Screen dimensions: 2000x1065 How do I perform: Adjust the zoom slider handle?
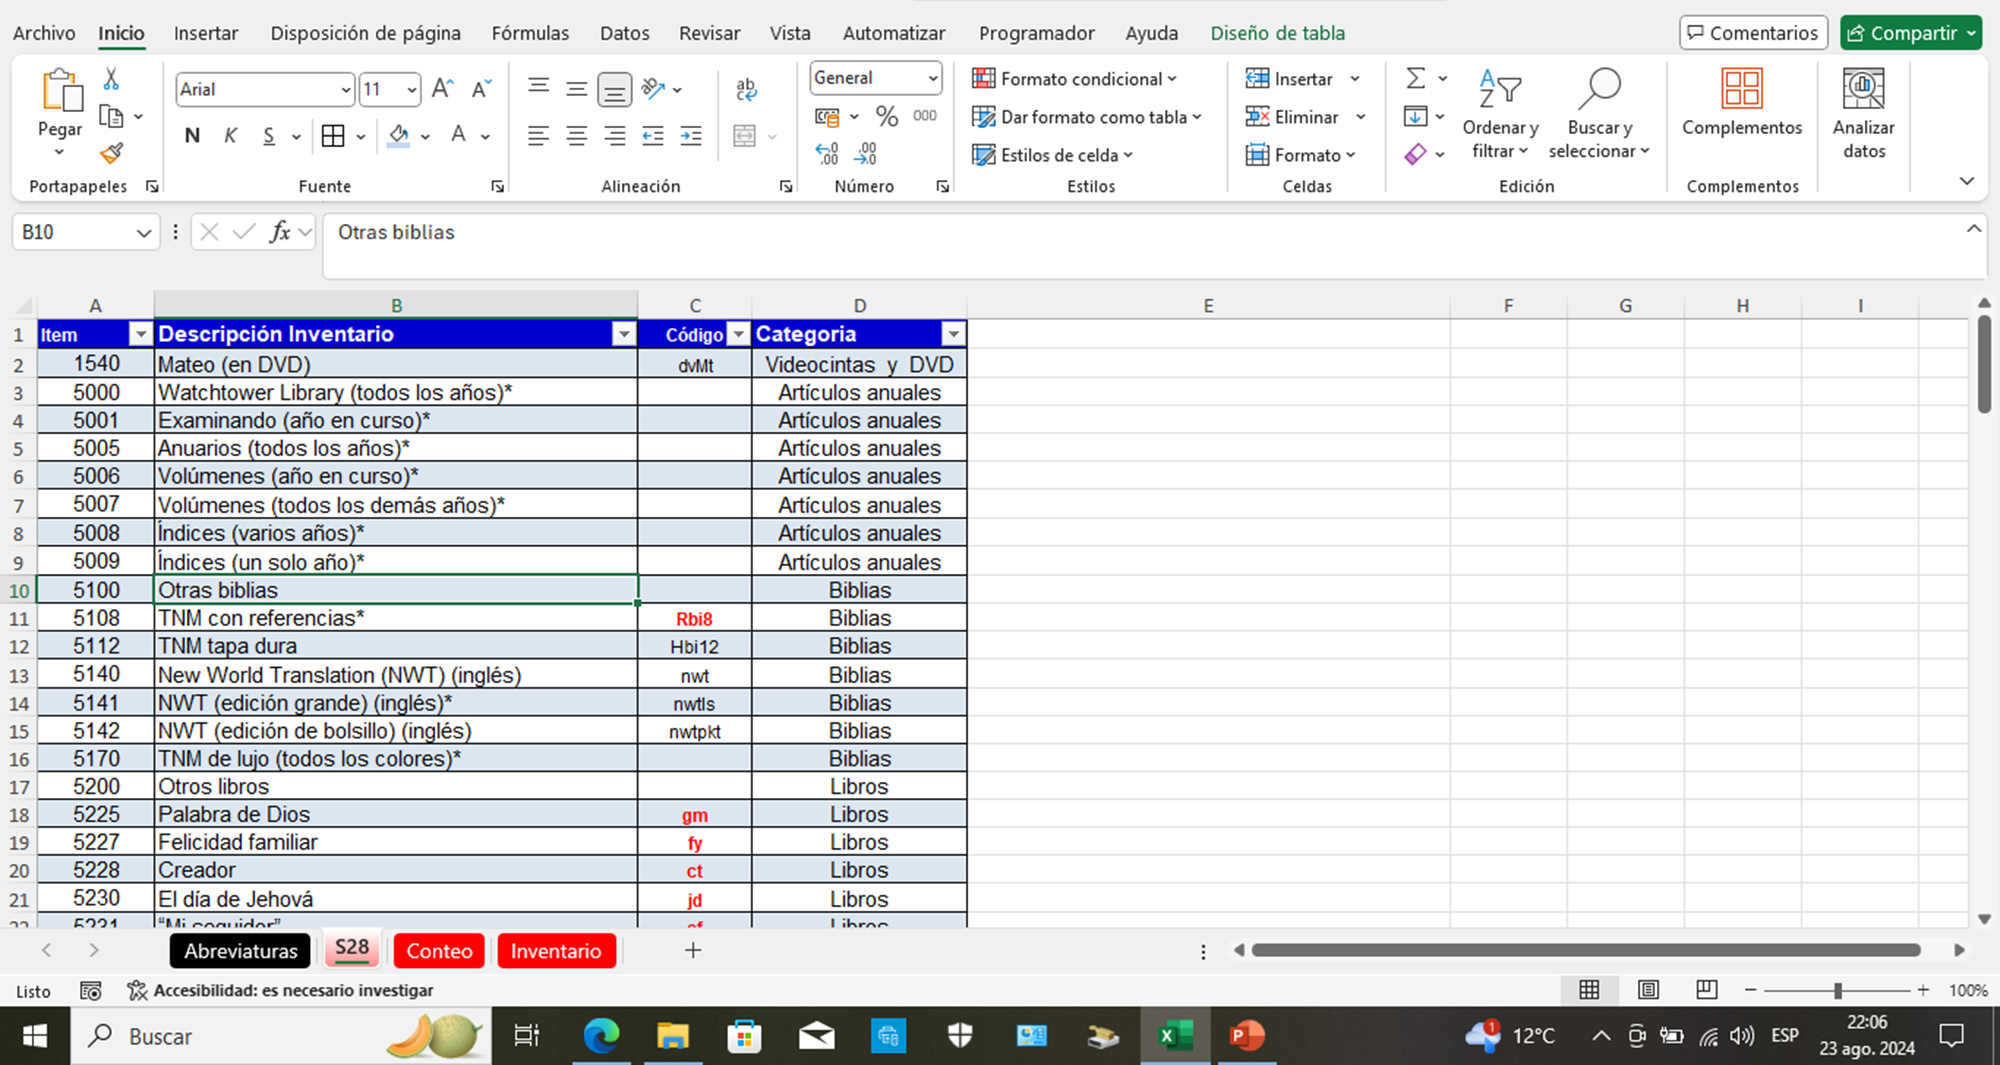pos(1838,990)
